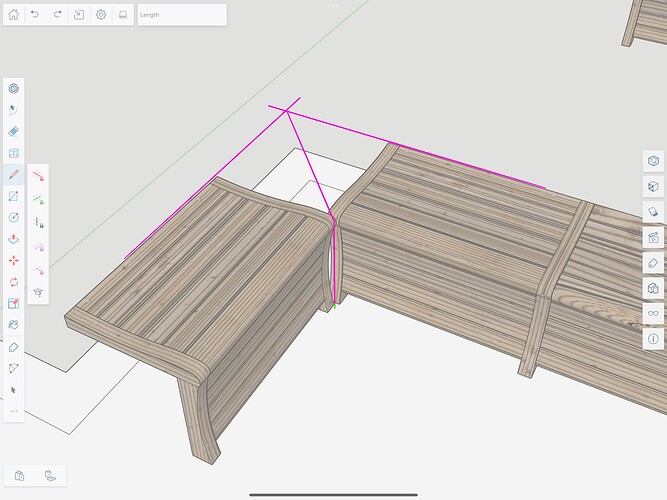Select the Eraser tool
Image resolution: width=667 pixels, height=500 pixels.
tap(14, 131)
